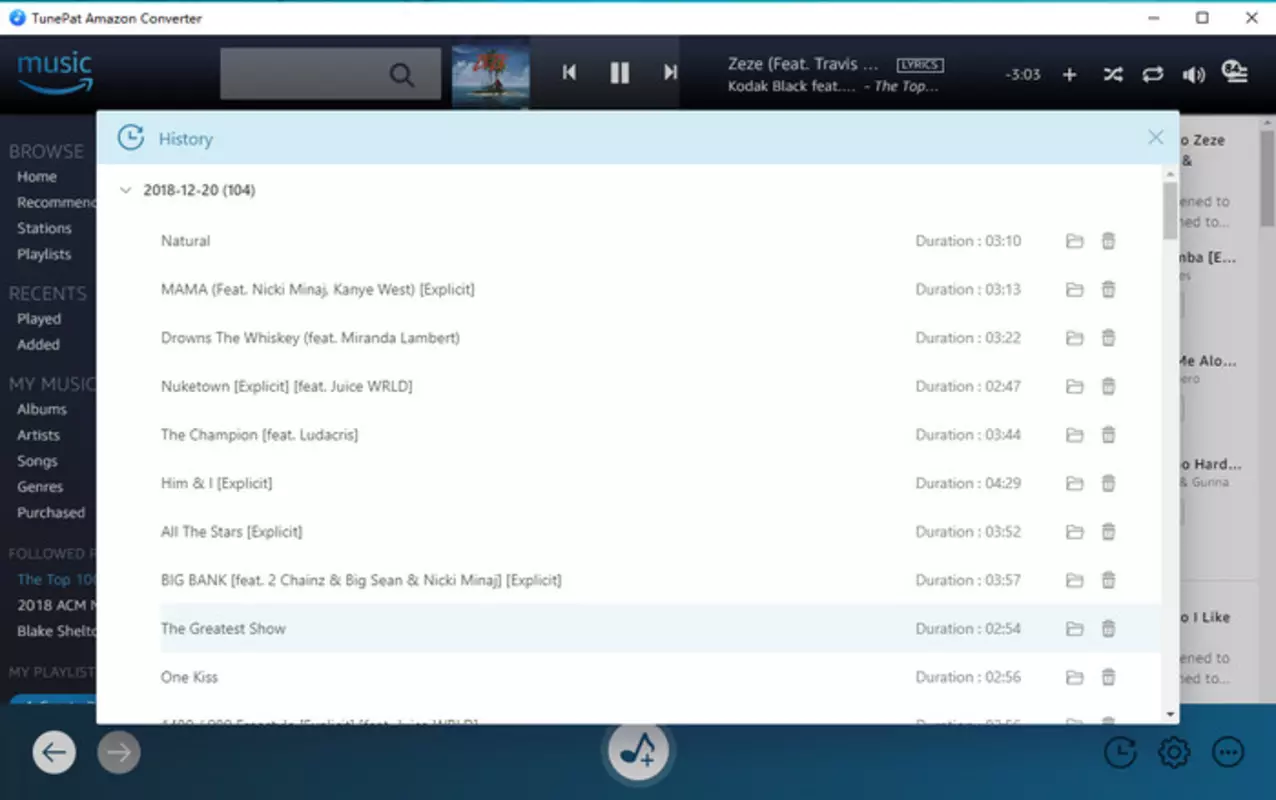Viewport: 1276px width, 800px height.
Task: Open folder for Nuketown track
Action: (1074, 387)
